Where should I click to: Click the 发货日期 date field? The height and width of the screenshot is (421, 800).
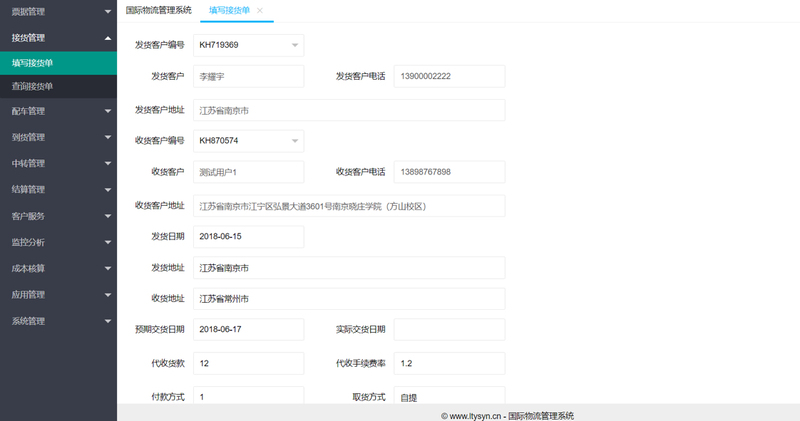click(248, 237)
